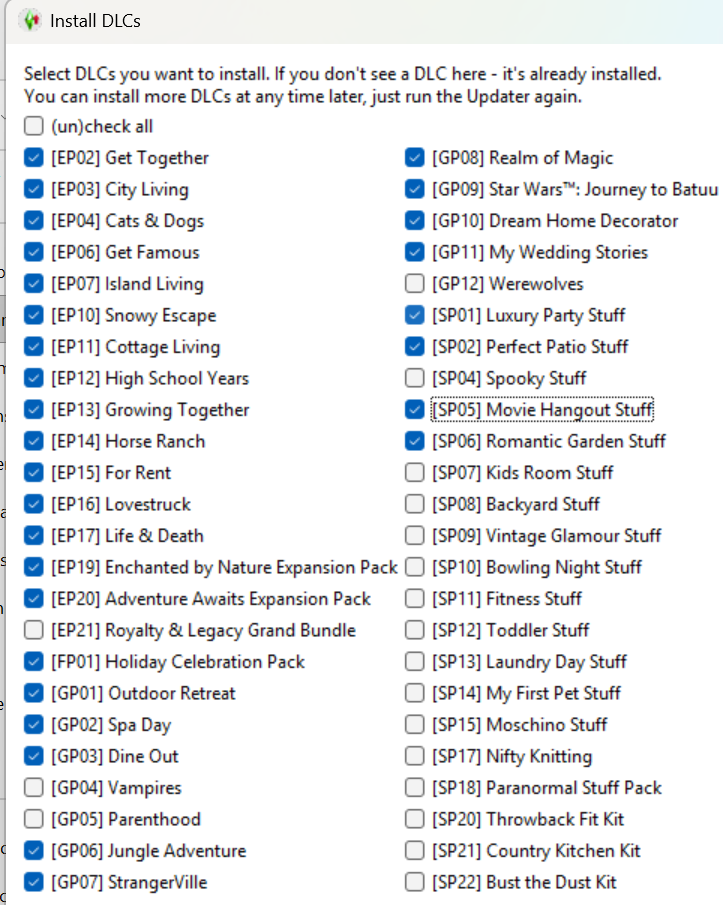This screenshot has height=905, width=723.
Task: Uncheck [GP08] Realm of Magic
Action: [414, 158]
